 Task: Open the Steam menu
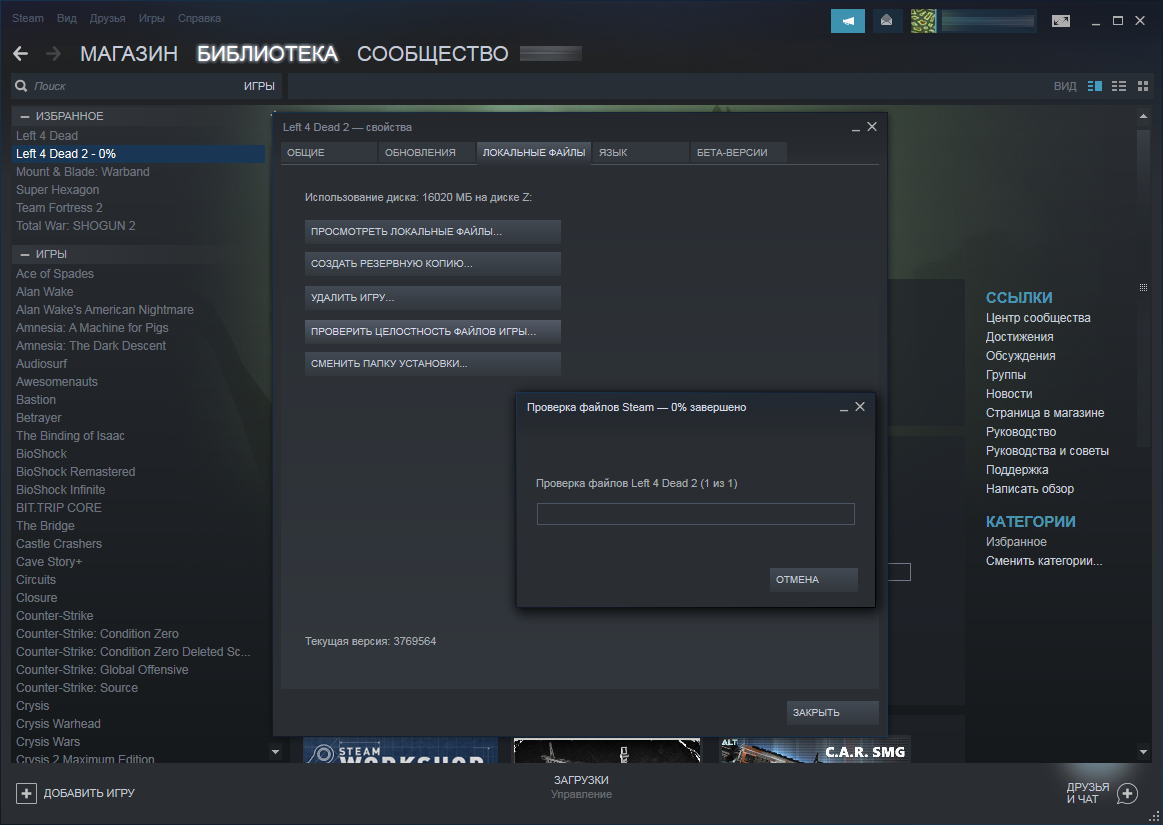(x=27, y=18)
